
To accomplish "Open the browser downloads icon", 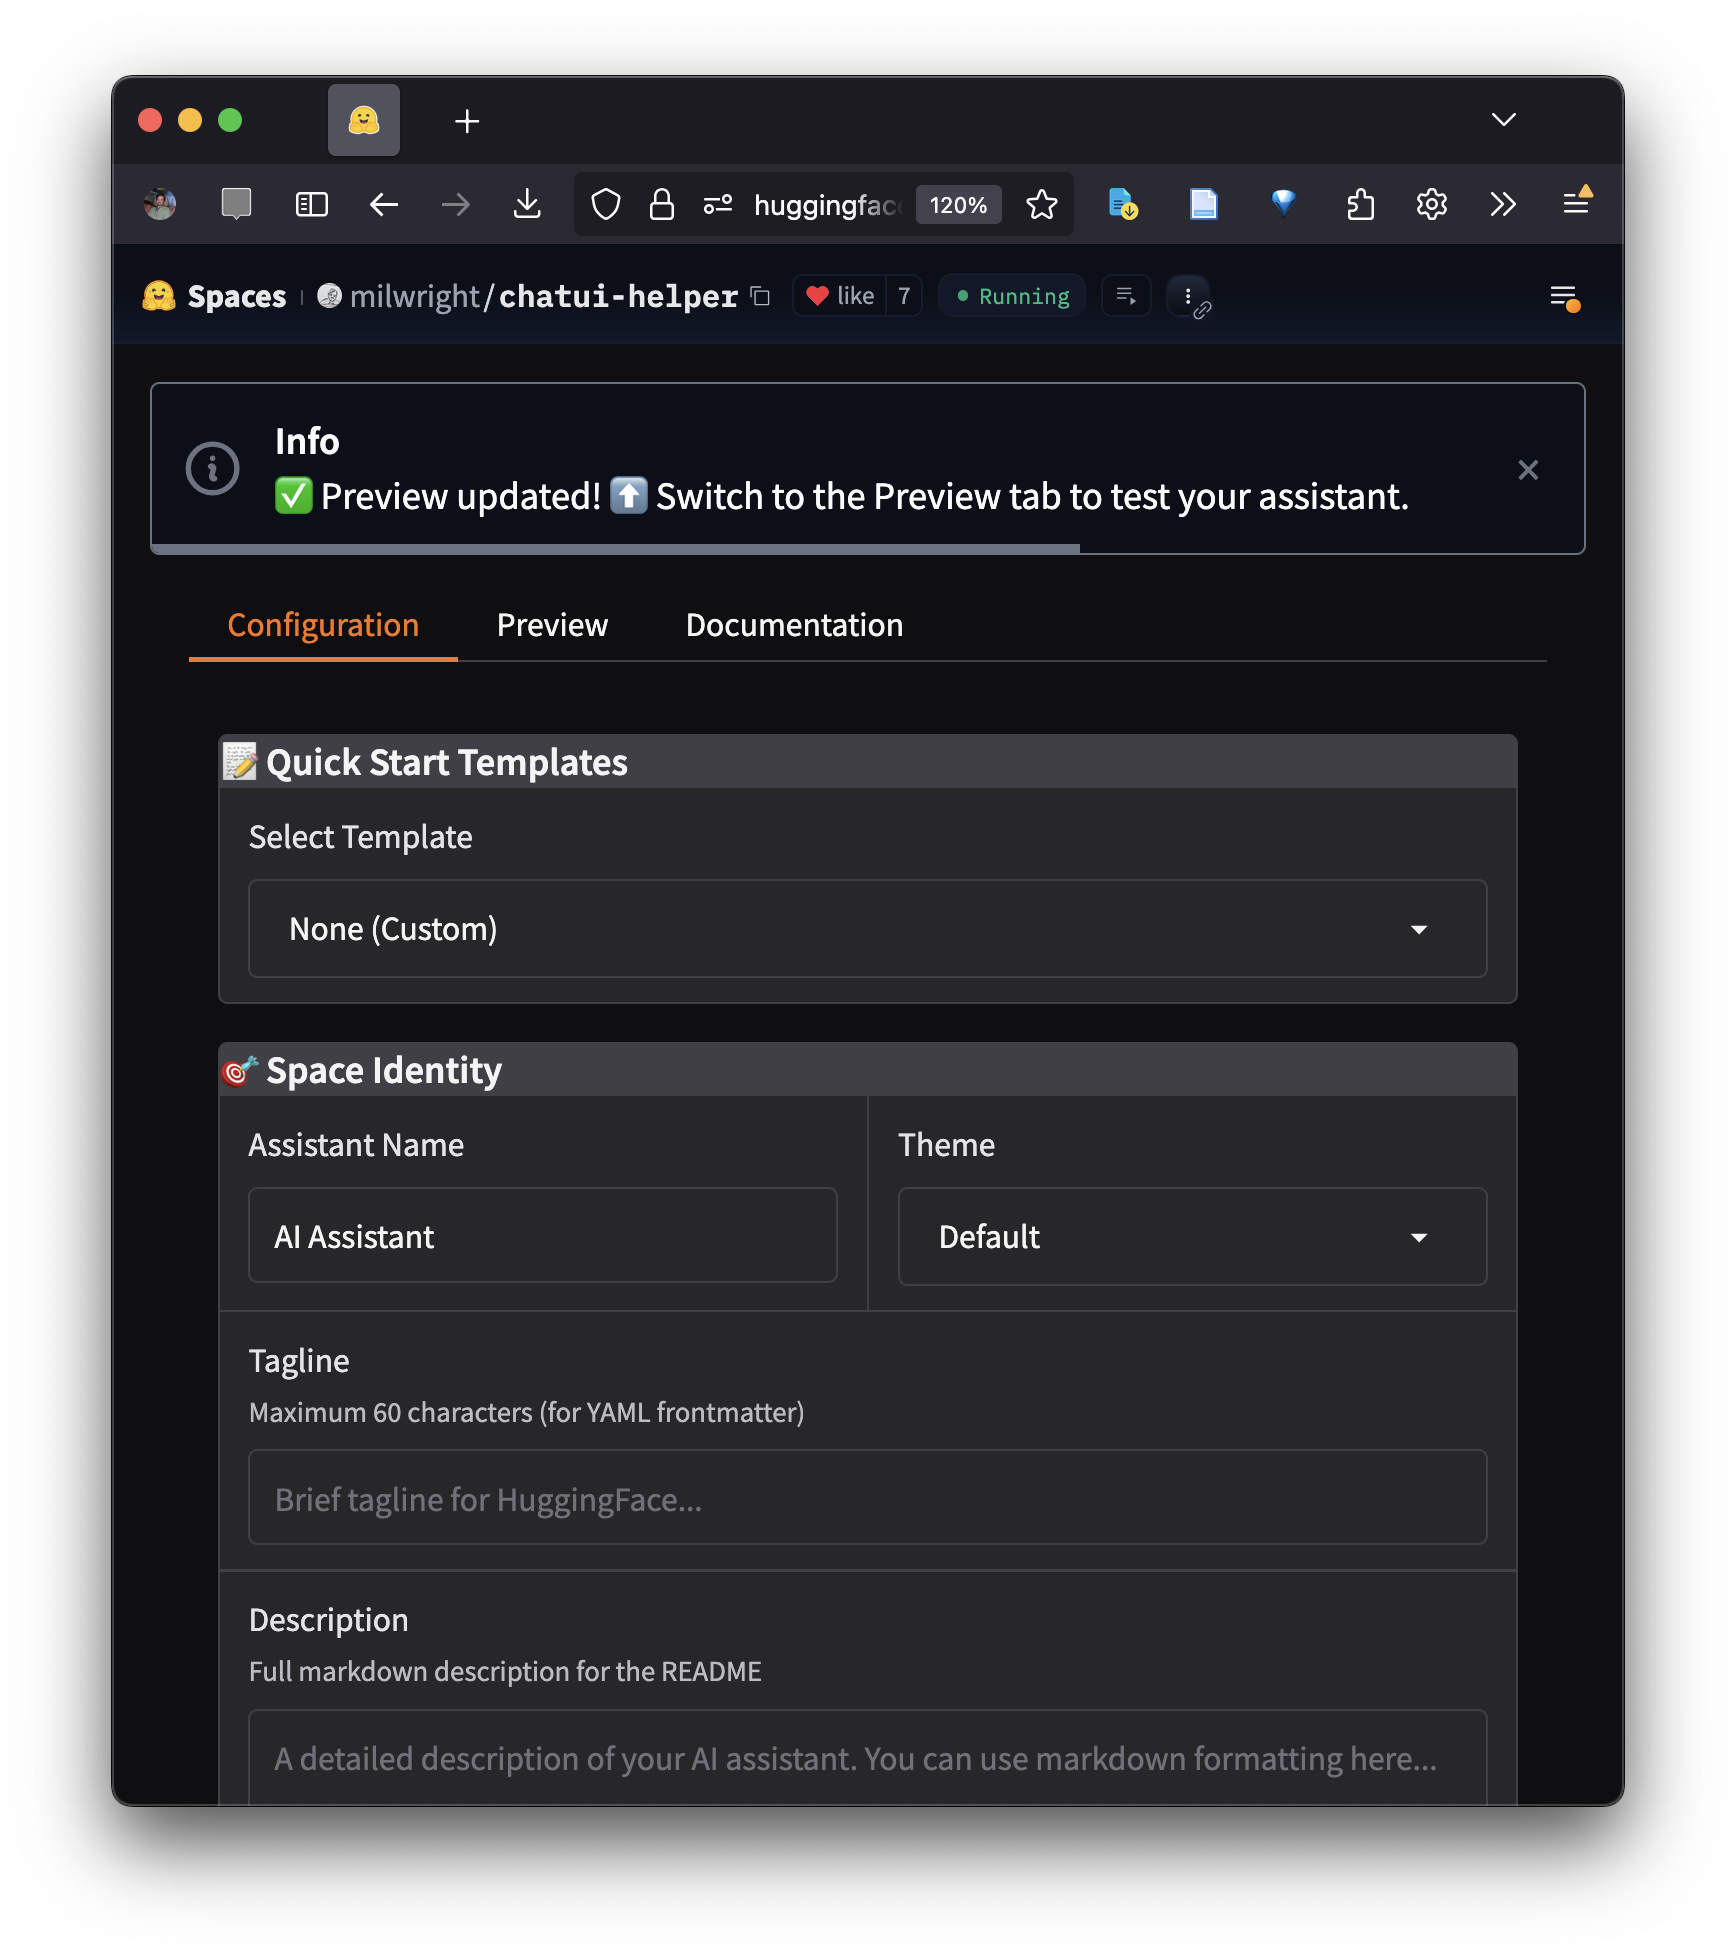I will coord(527,205).
